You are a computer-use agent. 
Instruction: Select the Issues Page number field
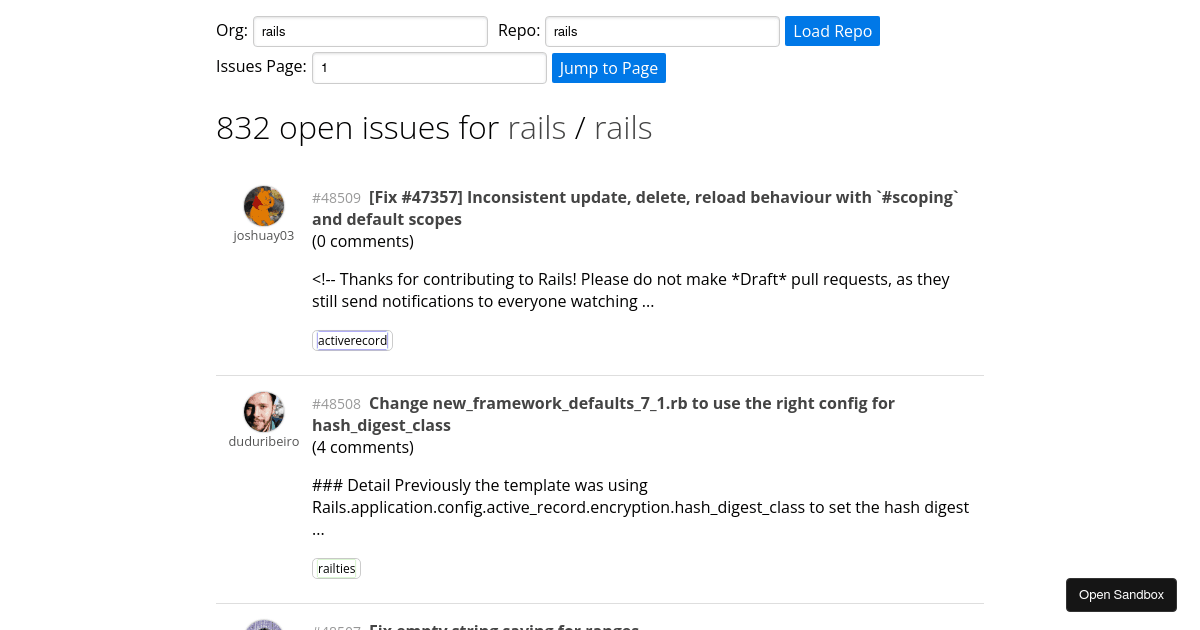pos(429,67)
